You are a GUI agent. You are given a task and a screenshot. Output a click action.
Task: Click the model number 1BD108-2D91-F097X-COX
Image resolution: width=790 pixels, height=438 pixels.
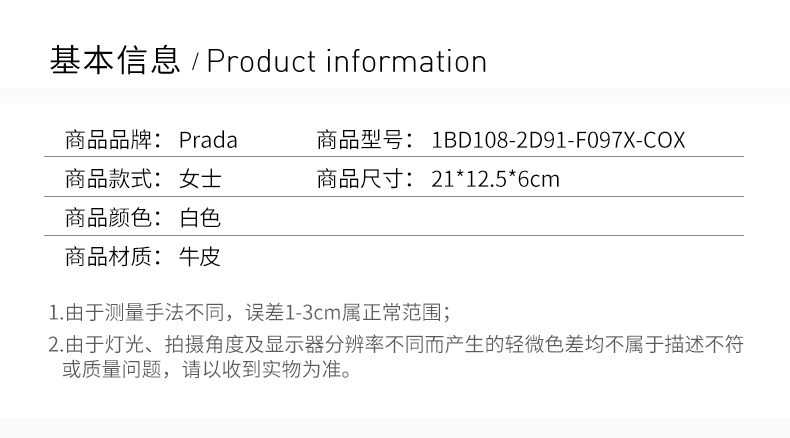click(x=558, y=139)
